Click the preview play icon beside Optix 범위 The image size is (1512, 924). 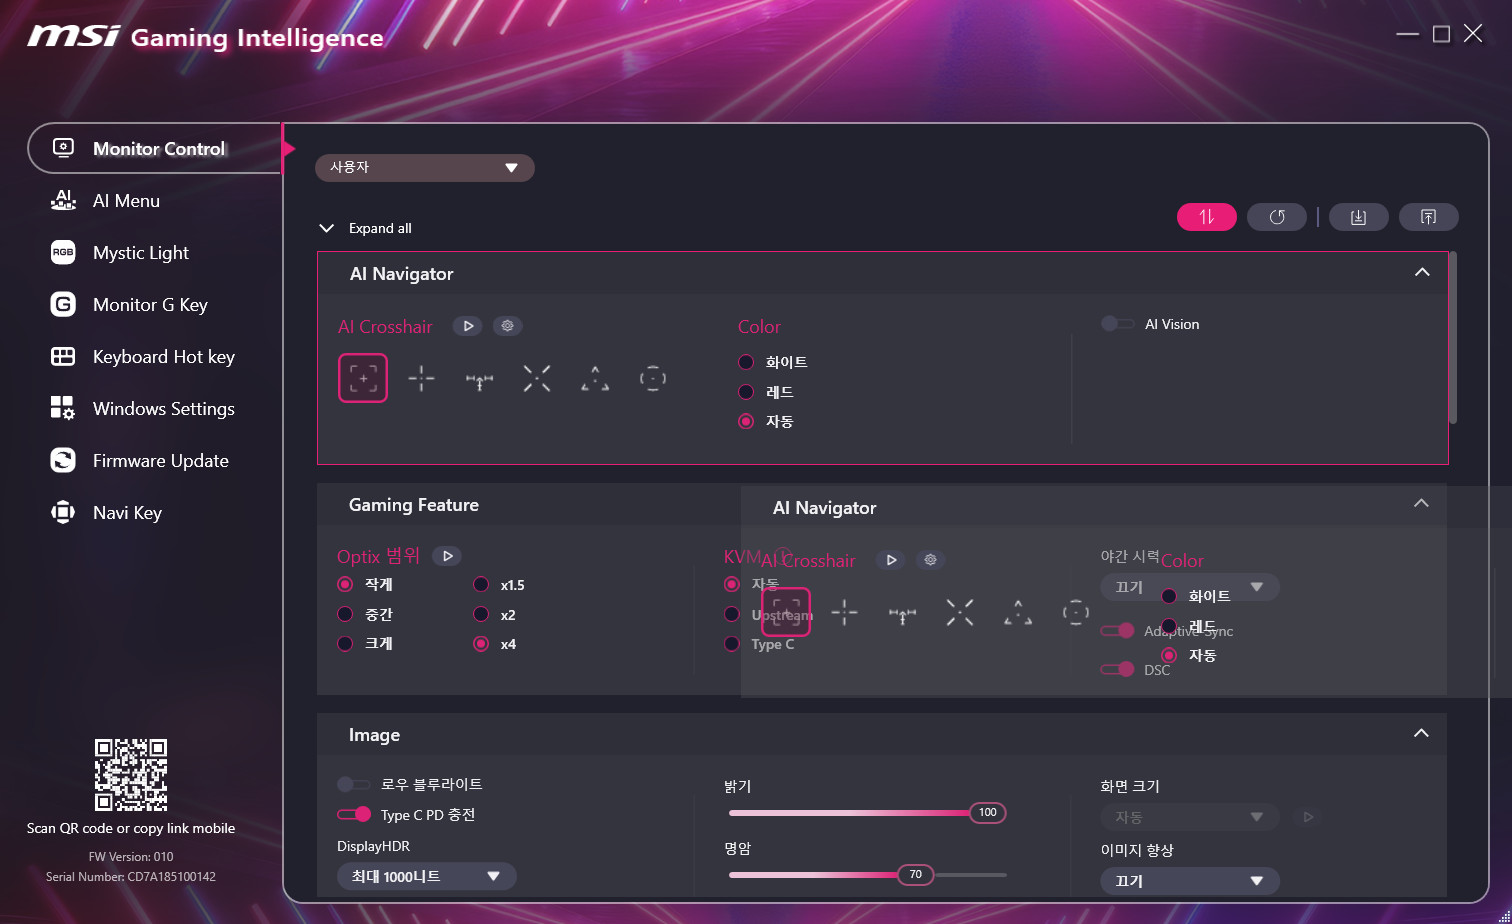pos(447,556)
